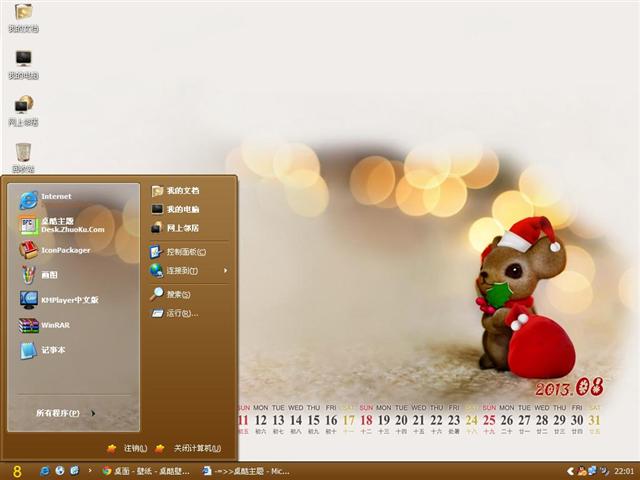
Task: Switch to ->>桌酷主题 - Mic... taskbar window
Action: click(x=246, y=471)
